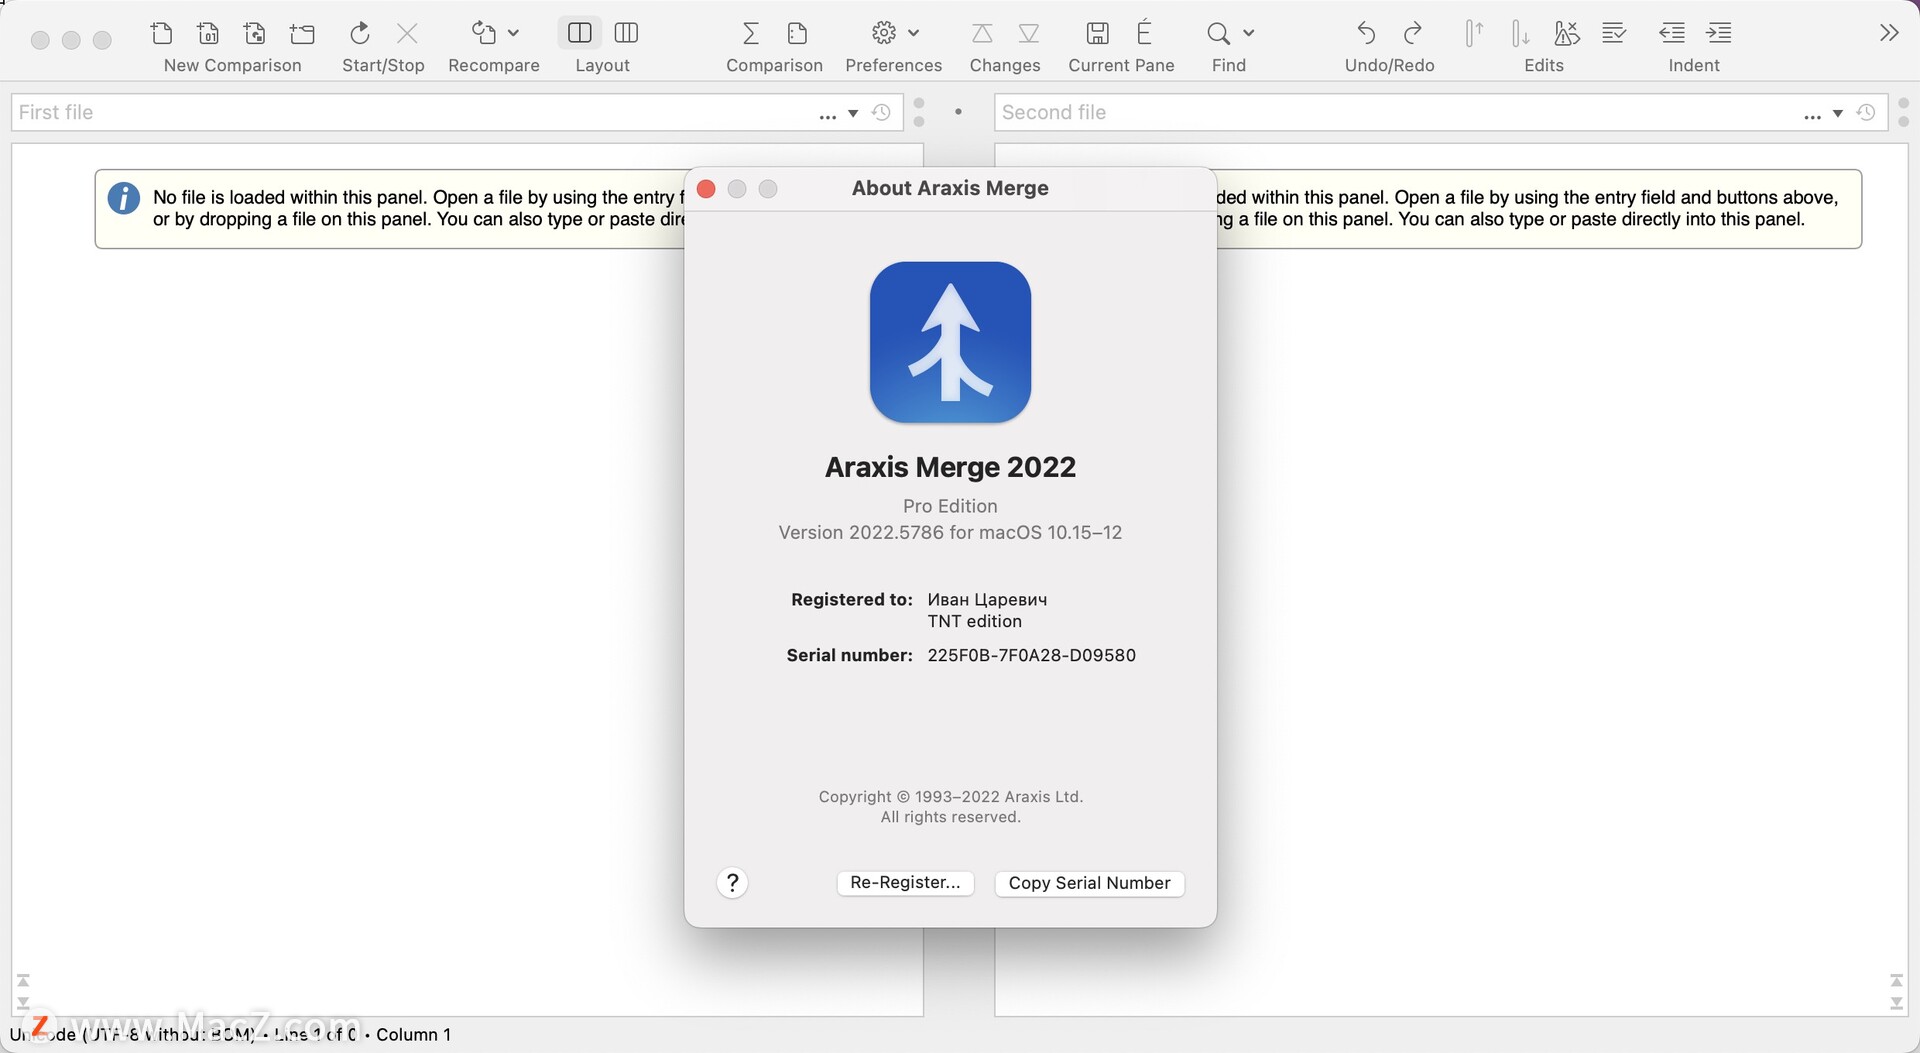
Task: Redo the last edit
Action: 1413,33
